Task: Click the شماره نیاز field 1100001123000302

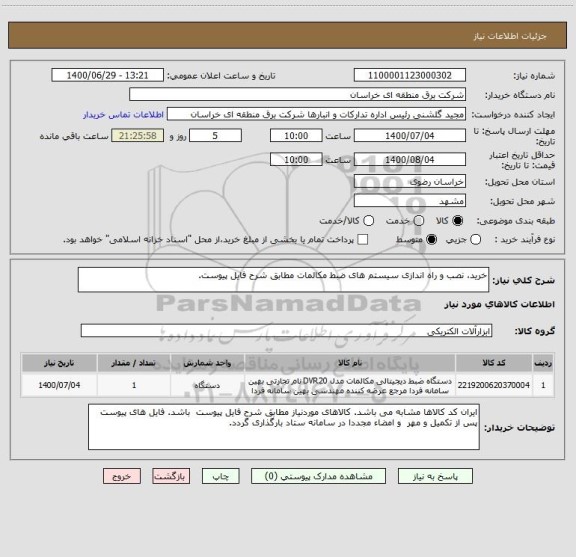Action: 410,75
